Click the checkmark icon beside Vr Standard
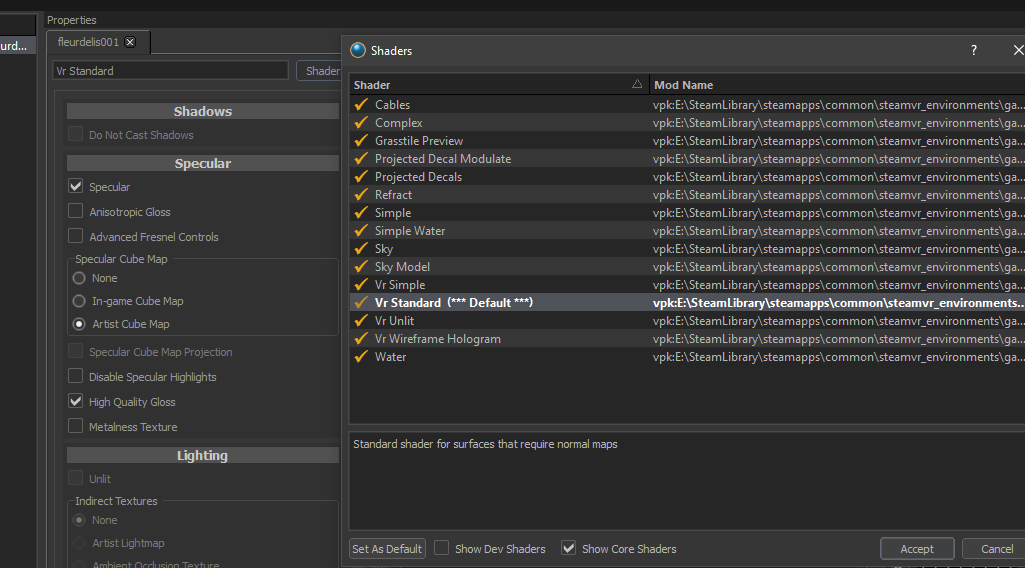 pyautogui.click(x=361, y=302)
